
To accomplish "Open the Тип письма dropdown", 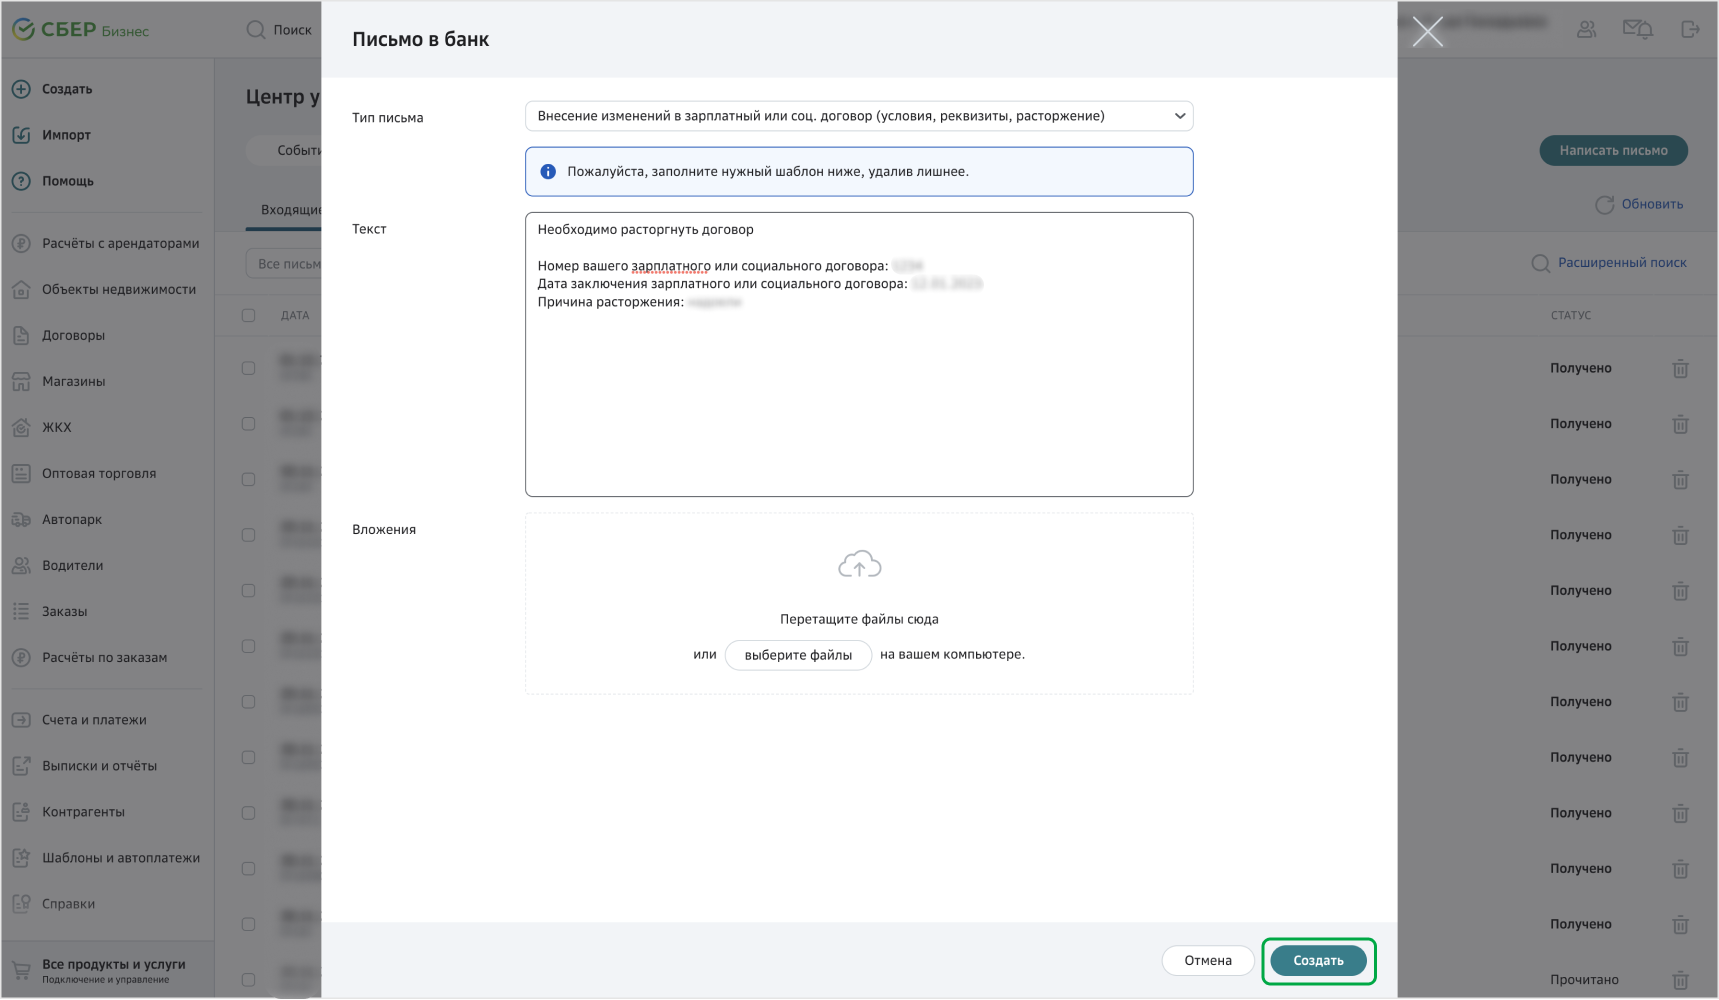I will [858, 116].
